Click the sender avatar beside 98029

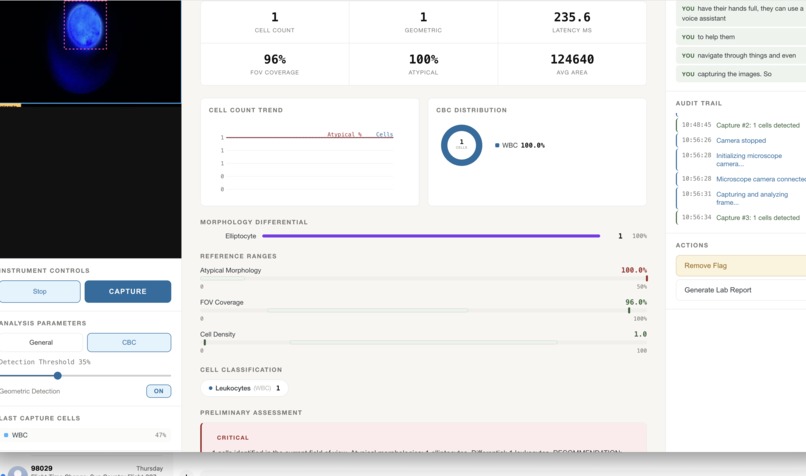click(x=17, y=472)
